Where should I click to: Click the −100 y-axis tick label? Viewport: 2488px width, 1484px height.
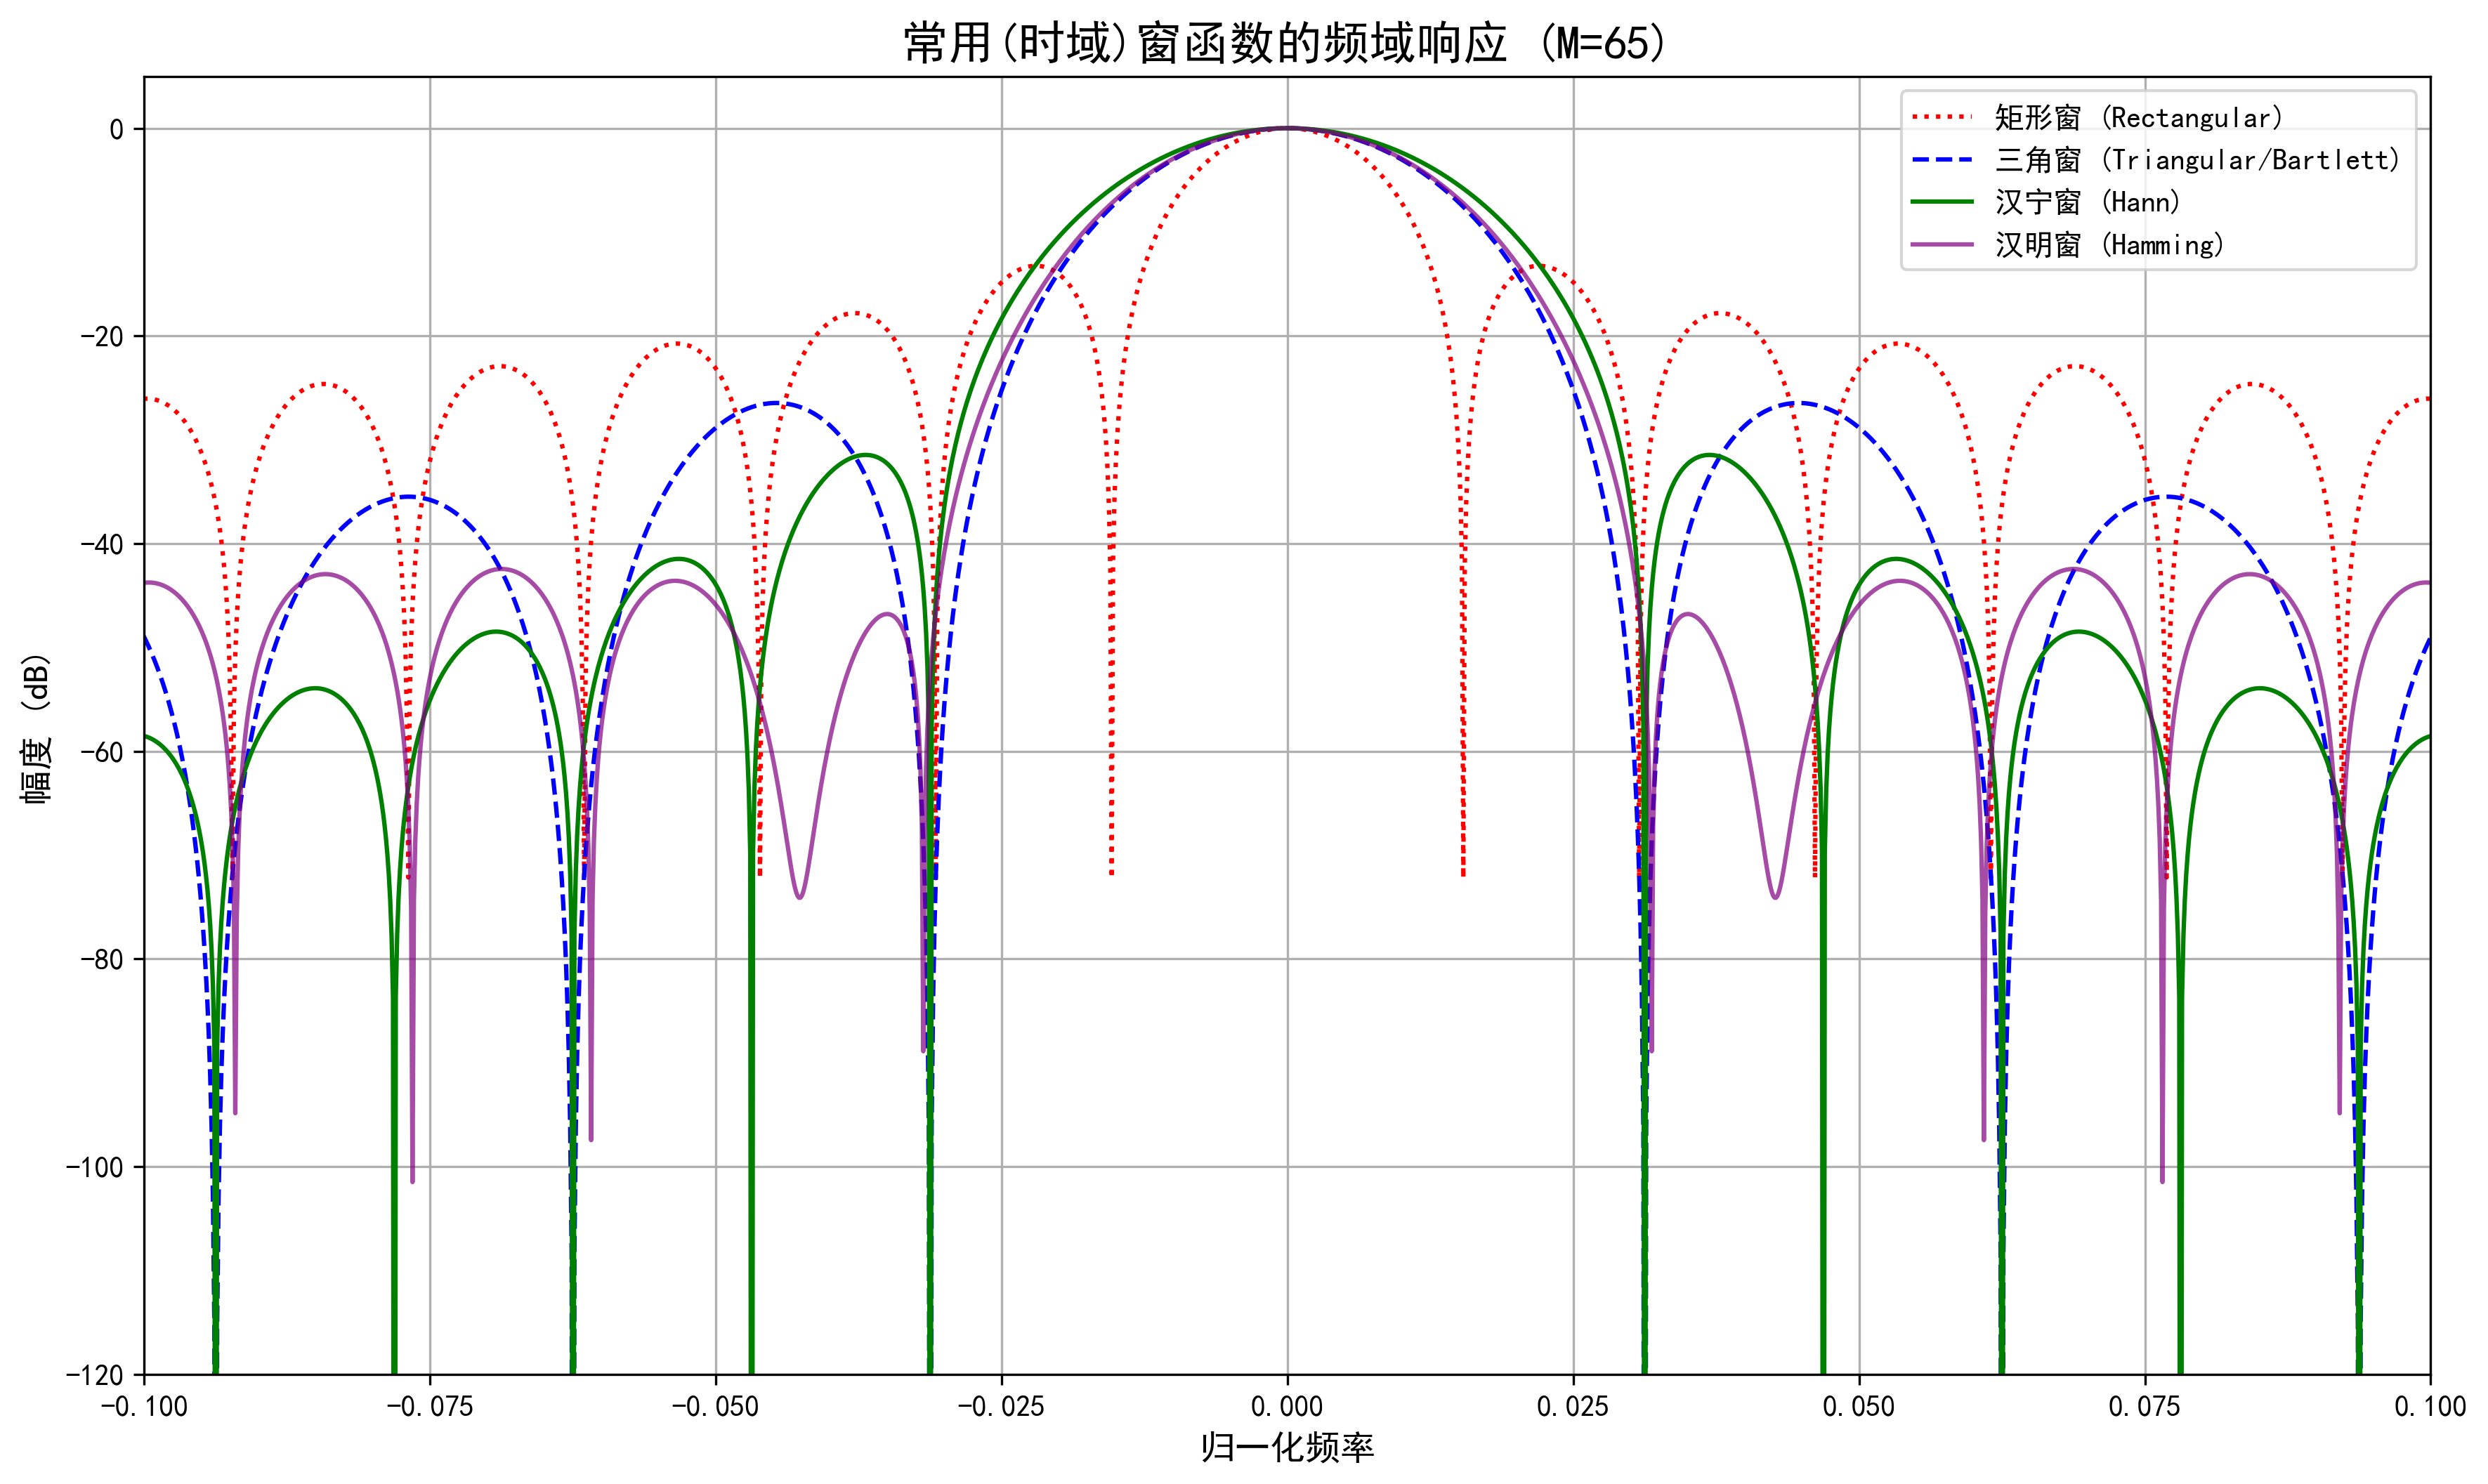(96, 1167)
